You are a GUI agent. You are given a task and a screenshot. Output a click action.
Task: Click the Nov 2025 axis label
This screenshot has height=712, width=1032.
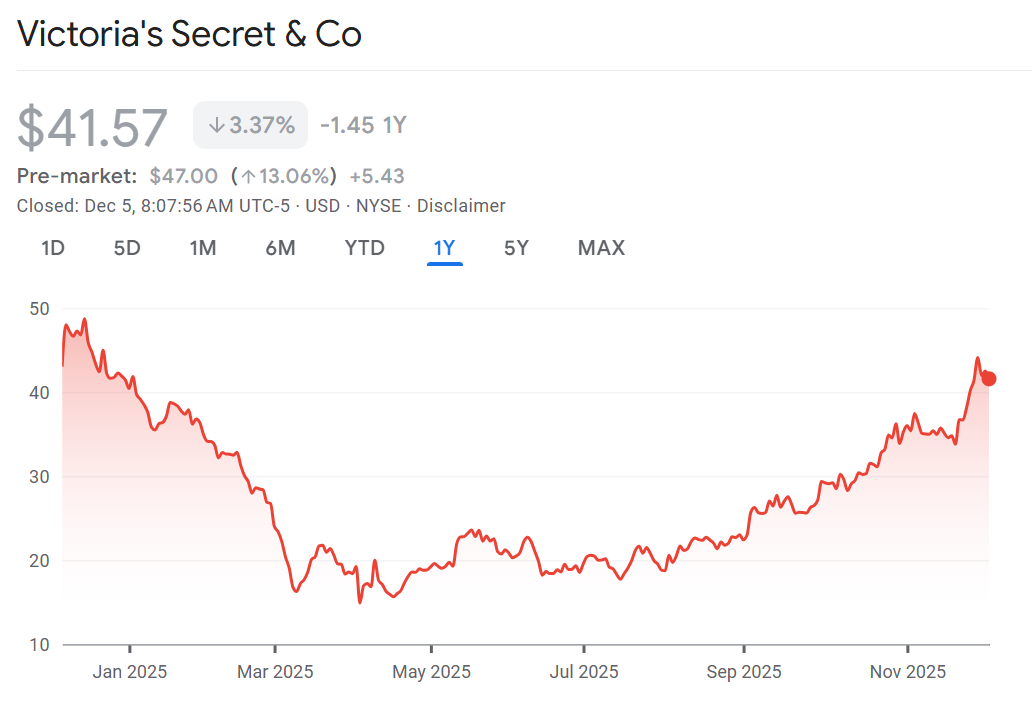click(x=907, y=672)
